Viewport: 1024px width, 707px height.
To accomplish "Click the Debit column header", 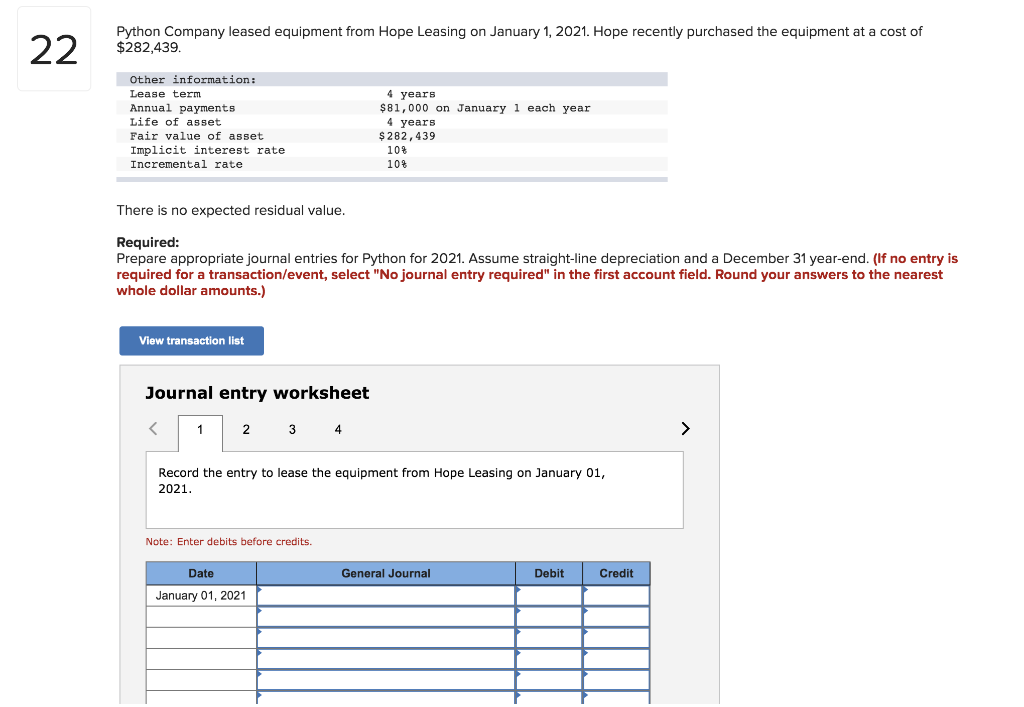I will [548, 573].
